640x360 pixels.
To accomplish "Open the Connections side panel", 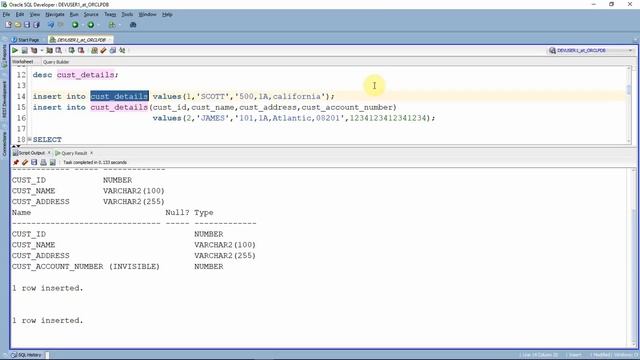I will click(x=4, y=144).
